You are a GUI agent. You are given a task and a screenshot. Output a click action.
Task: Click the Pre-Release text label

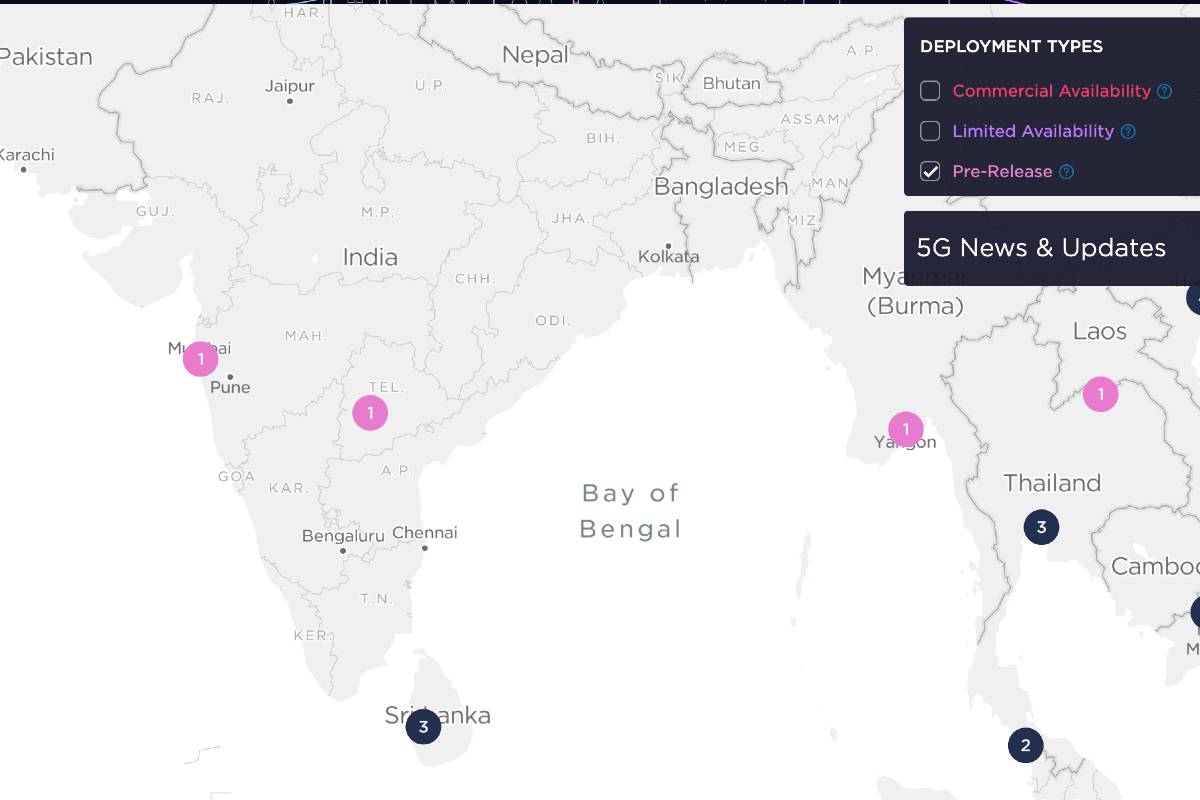(1002, 171)
